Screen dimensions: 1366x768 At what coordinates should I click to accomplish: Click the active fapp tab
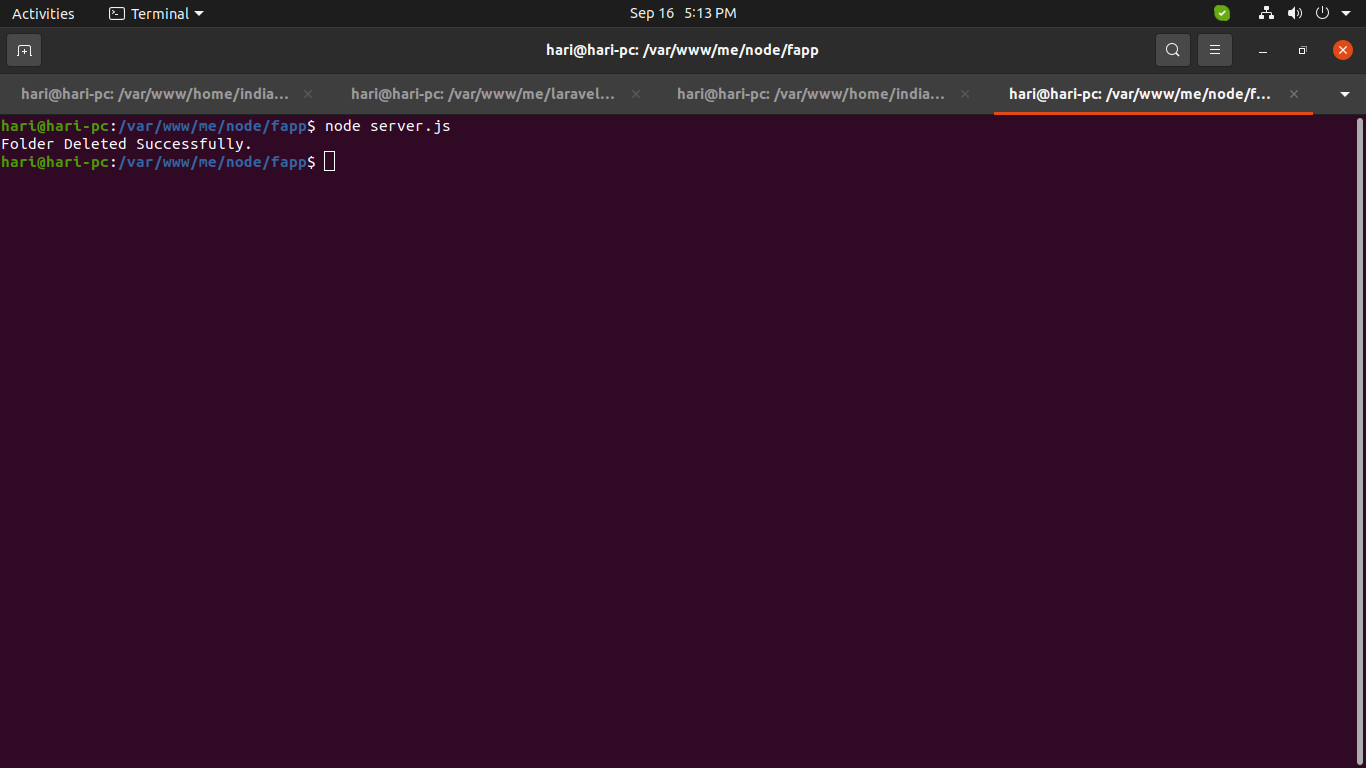(x=1140, y=93)
